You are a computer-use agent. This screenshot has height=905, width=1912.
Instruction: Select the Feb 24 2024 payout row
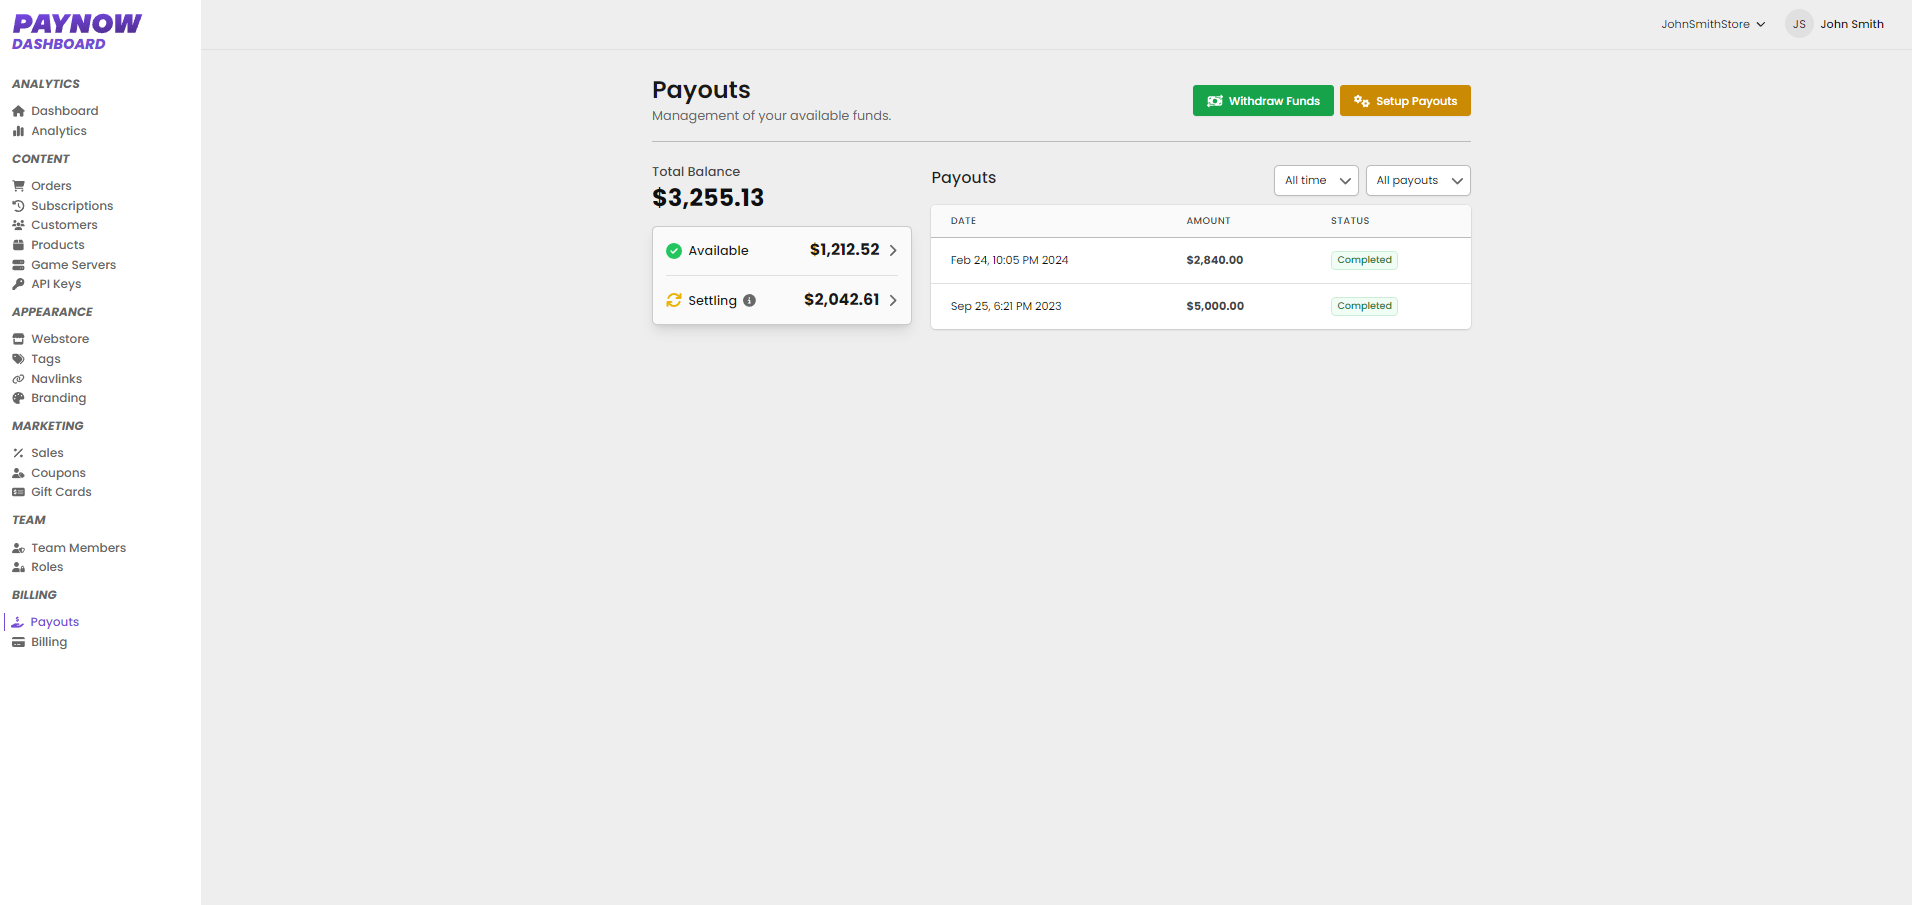click(1199, 260)
